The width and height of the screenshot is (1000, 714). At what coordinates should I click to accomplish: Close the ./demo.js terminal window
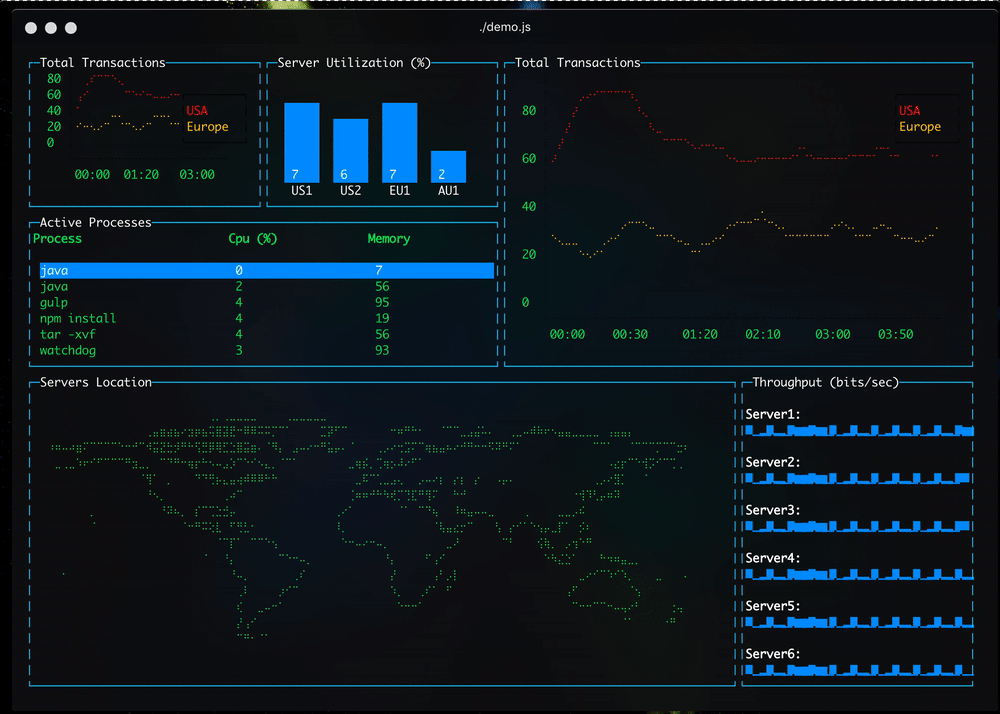point(31,27)
